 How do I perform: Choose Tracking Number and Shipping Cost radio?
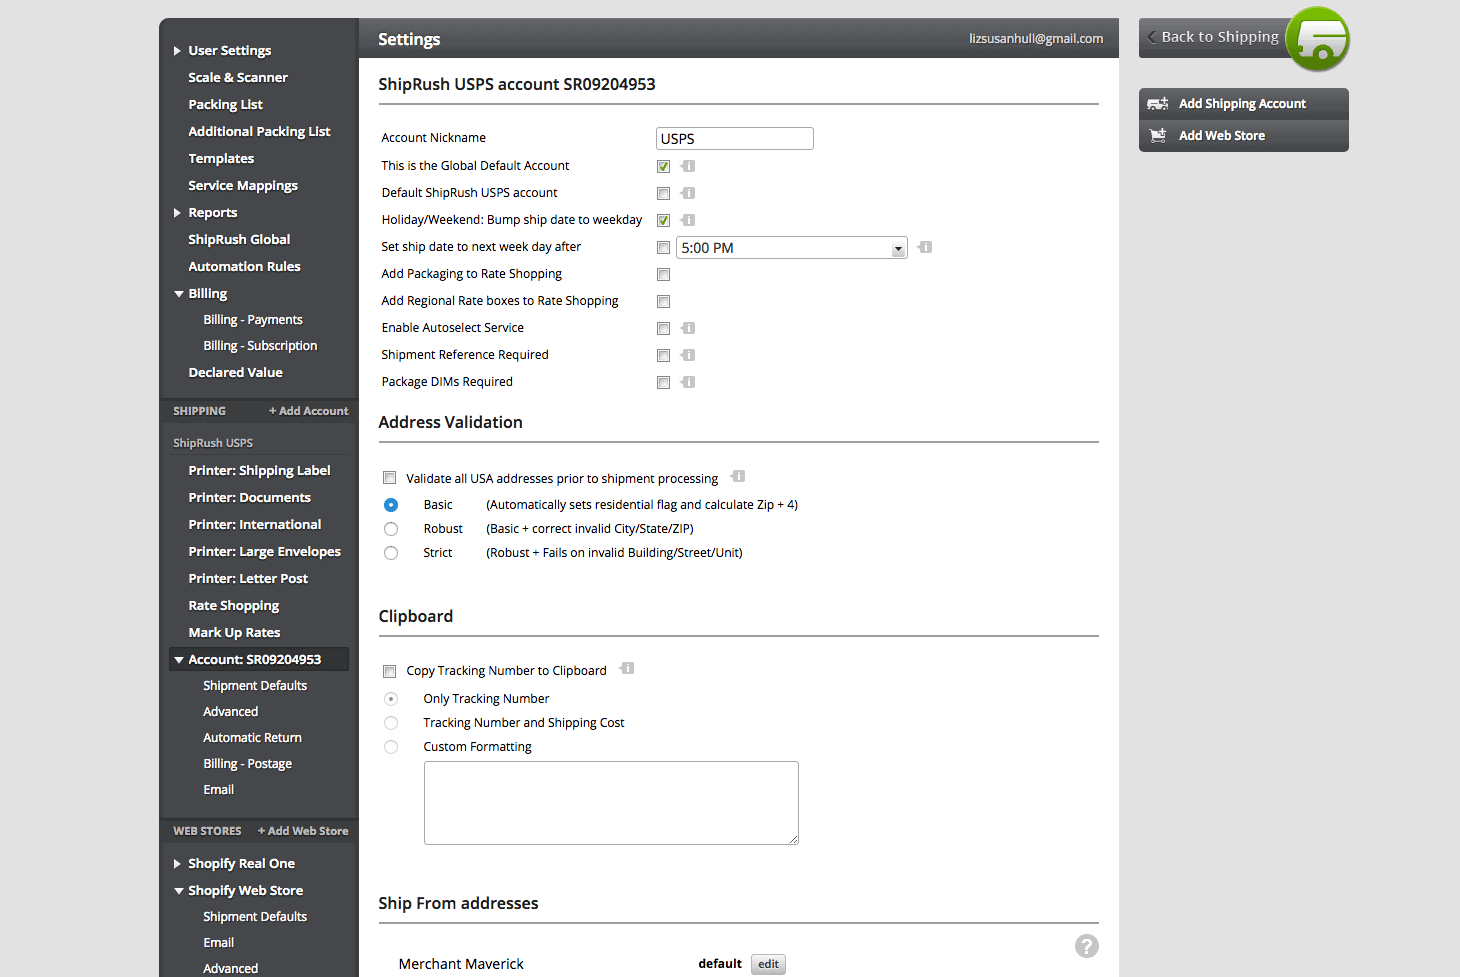[x=391, y=723]
